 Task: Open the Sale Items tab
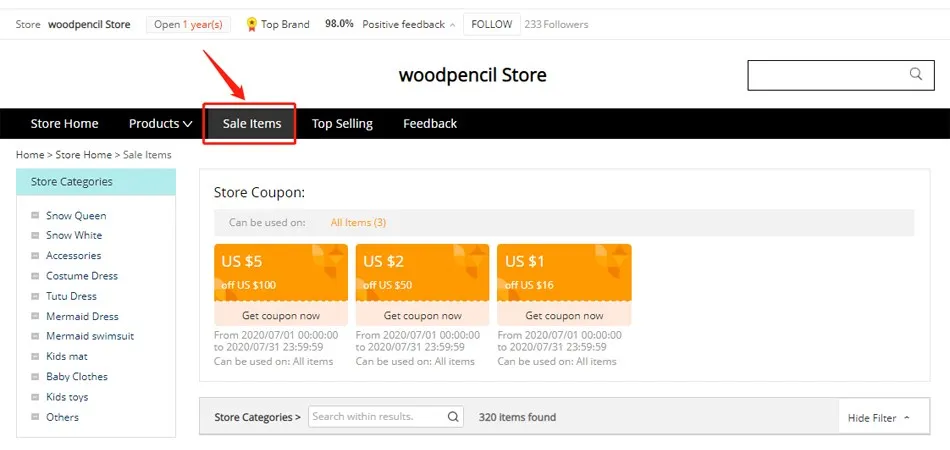coord(252,124)
